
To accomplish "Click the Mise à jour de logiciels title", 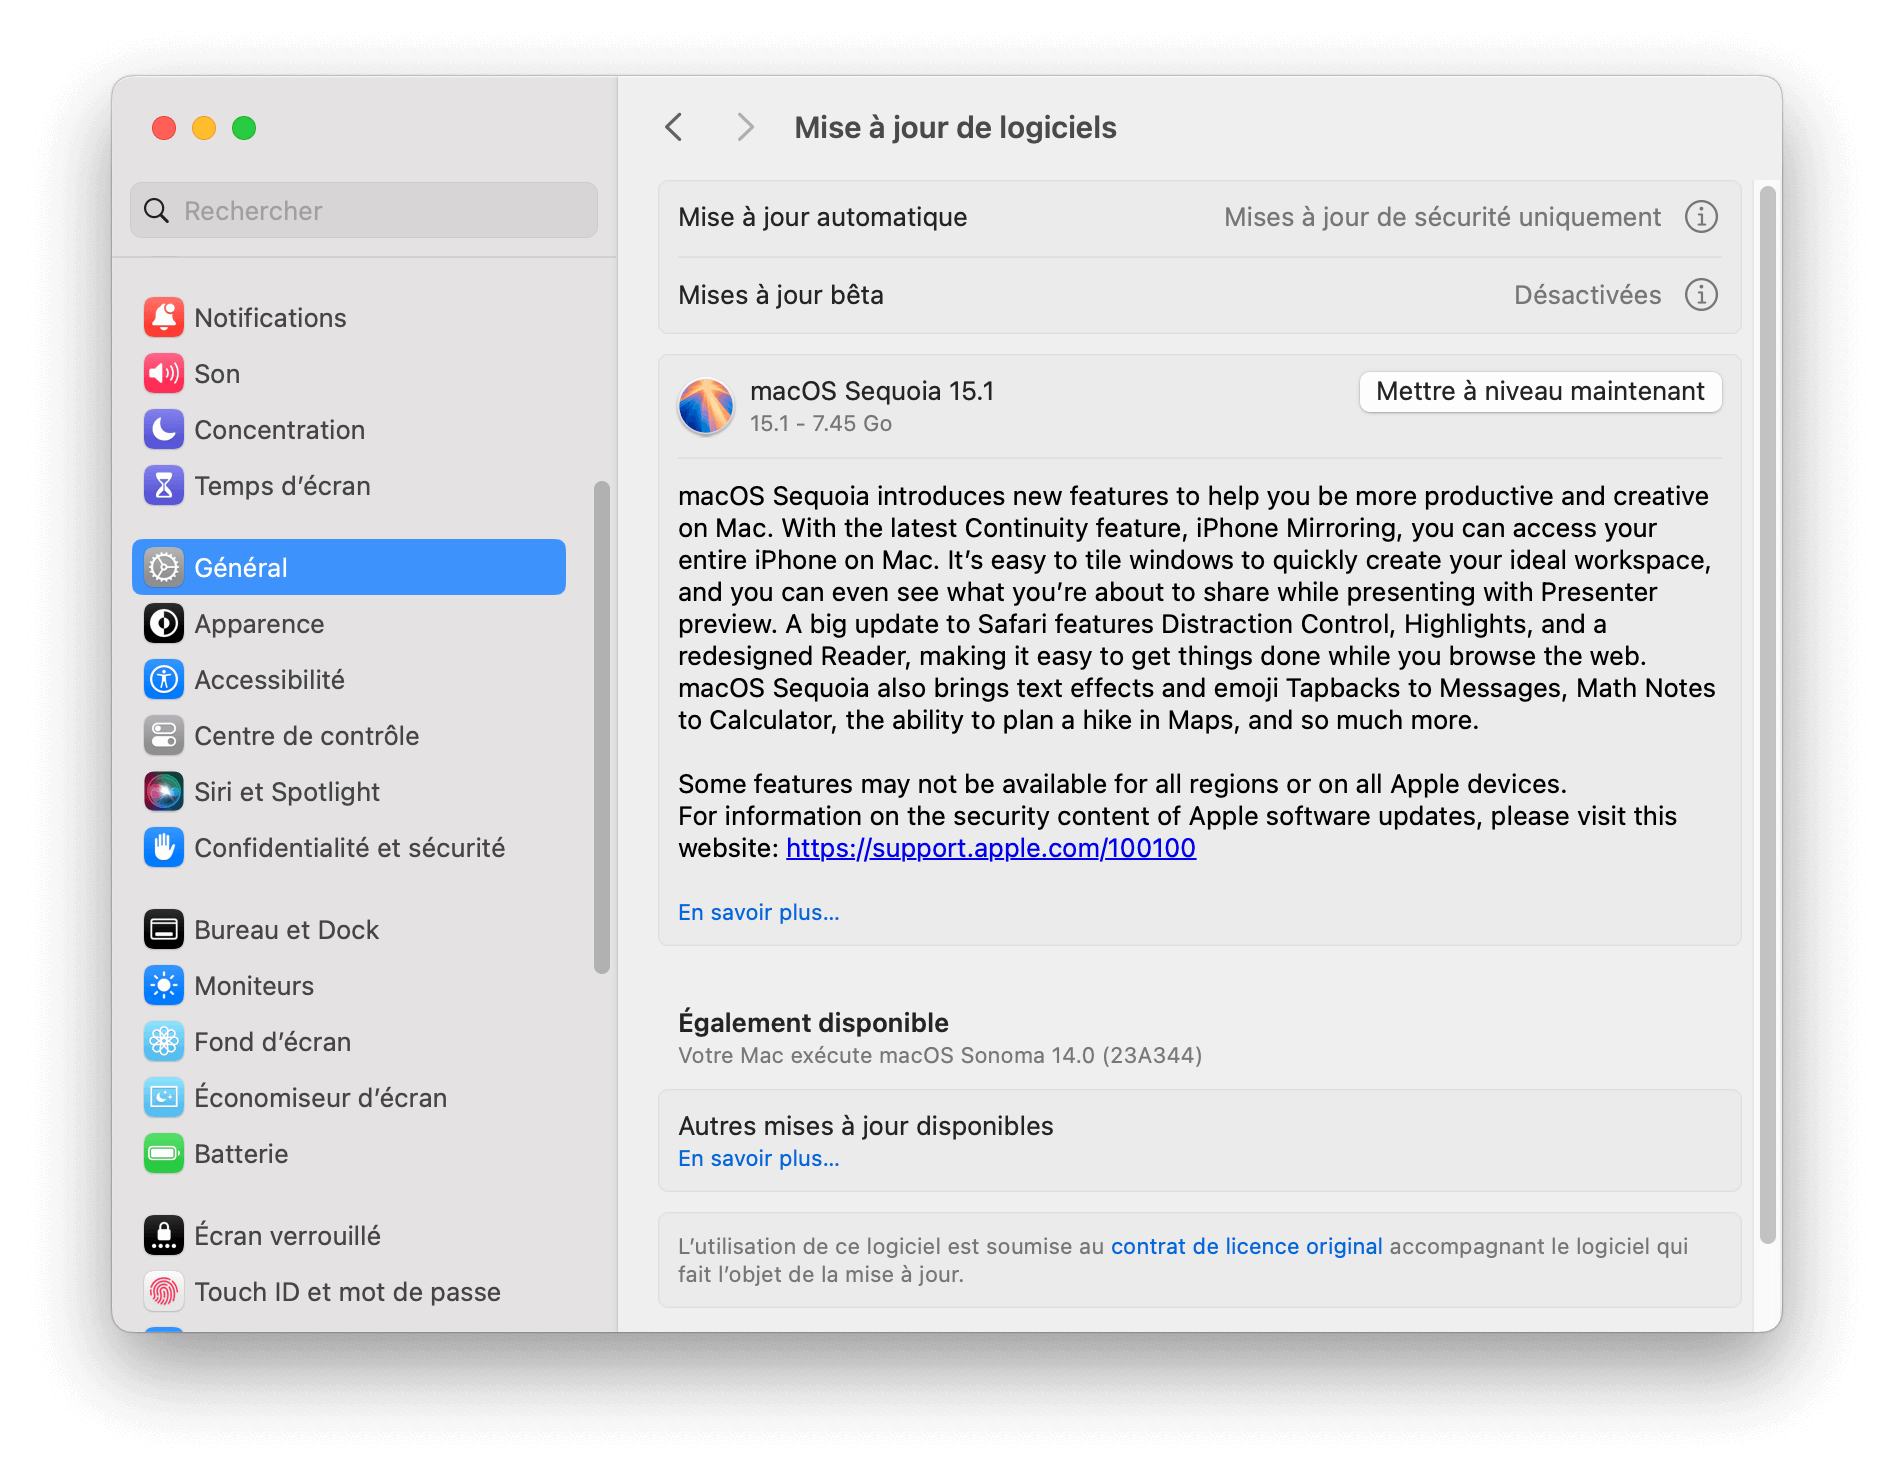I will (955, 127).
